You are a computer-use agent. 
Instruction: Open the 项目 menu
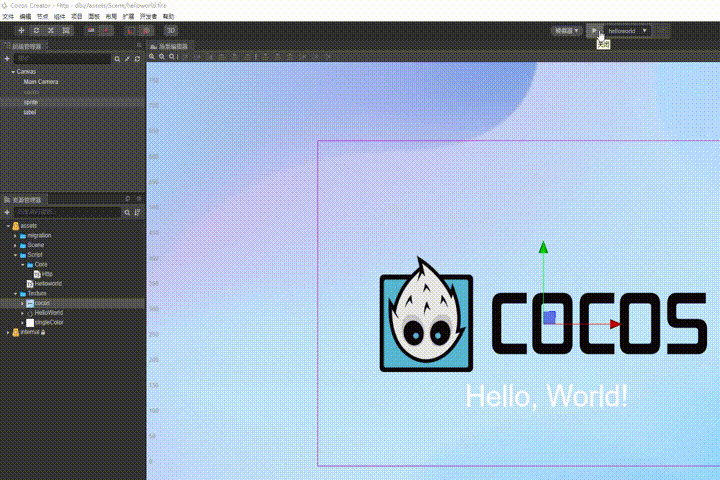pyautogui.click(x=76, y=17)
